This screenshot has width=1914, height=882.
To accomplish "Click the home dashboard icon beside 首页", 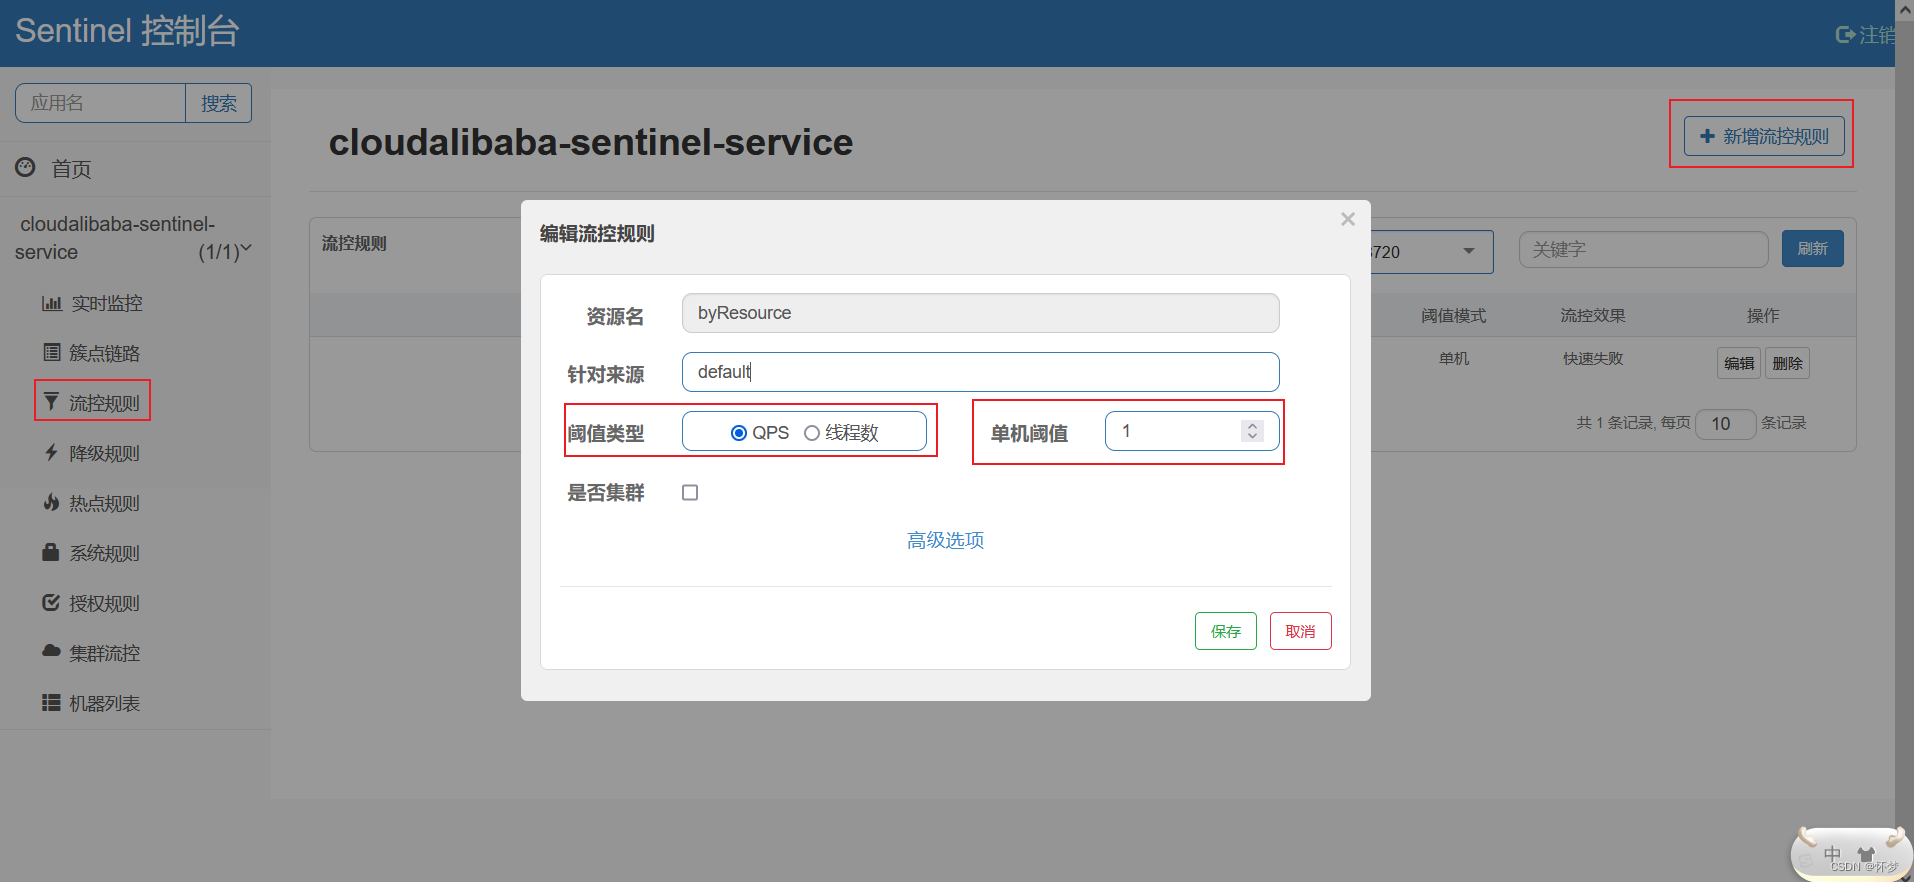I will [x=25, y=167].
